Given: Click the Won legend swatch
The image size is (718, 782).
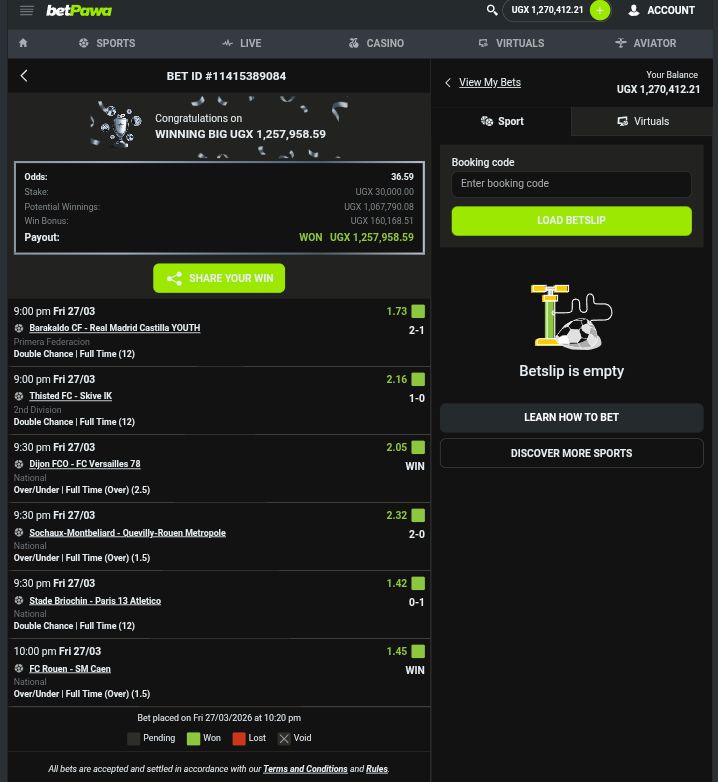Looking at the screenshot, I should [x=193, y=739].
